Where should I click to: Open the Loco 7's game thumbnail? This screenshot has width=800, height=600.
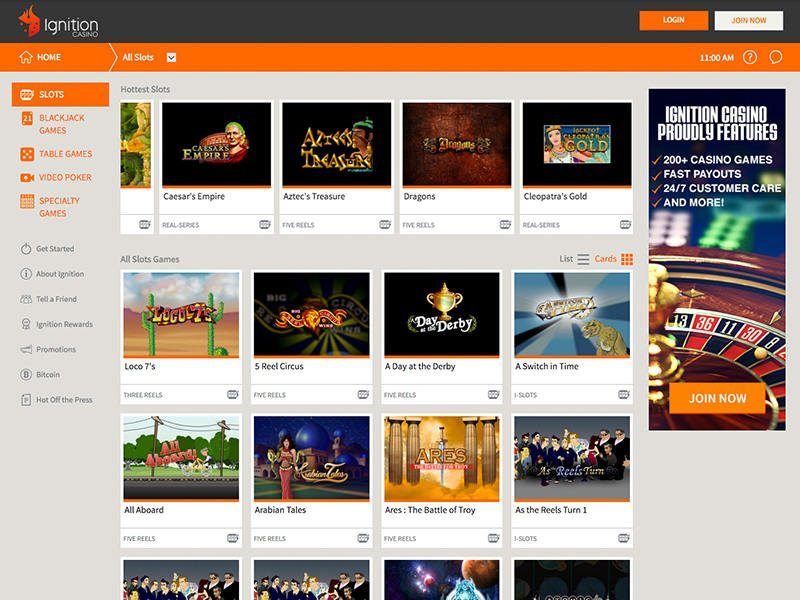pos(181,314)
